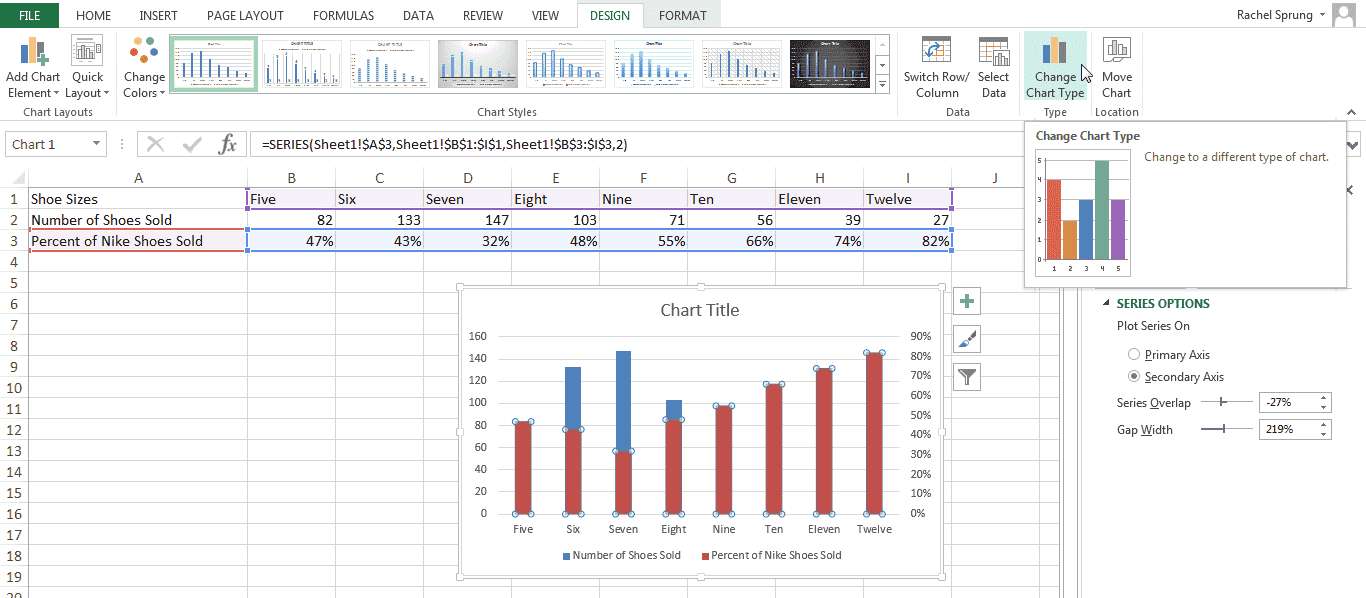Viewport: 1366px width, 598px height.
Task: Open the Chart Styles paintbrush button
Action: tap(967, 339)
